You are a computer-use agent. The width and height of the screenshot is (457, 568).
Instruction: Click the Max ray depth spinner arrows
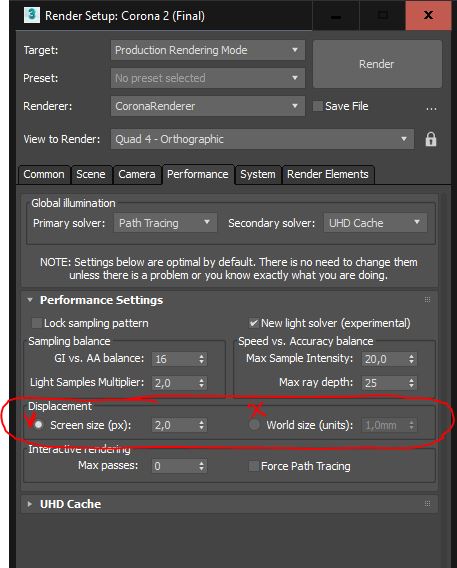tap(411, 383)
